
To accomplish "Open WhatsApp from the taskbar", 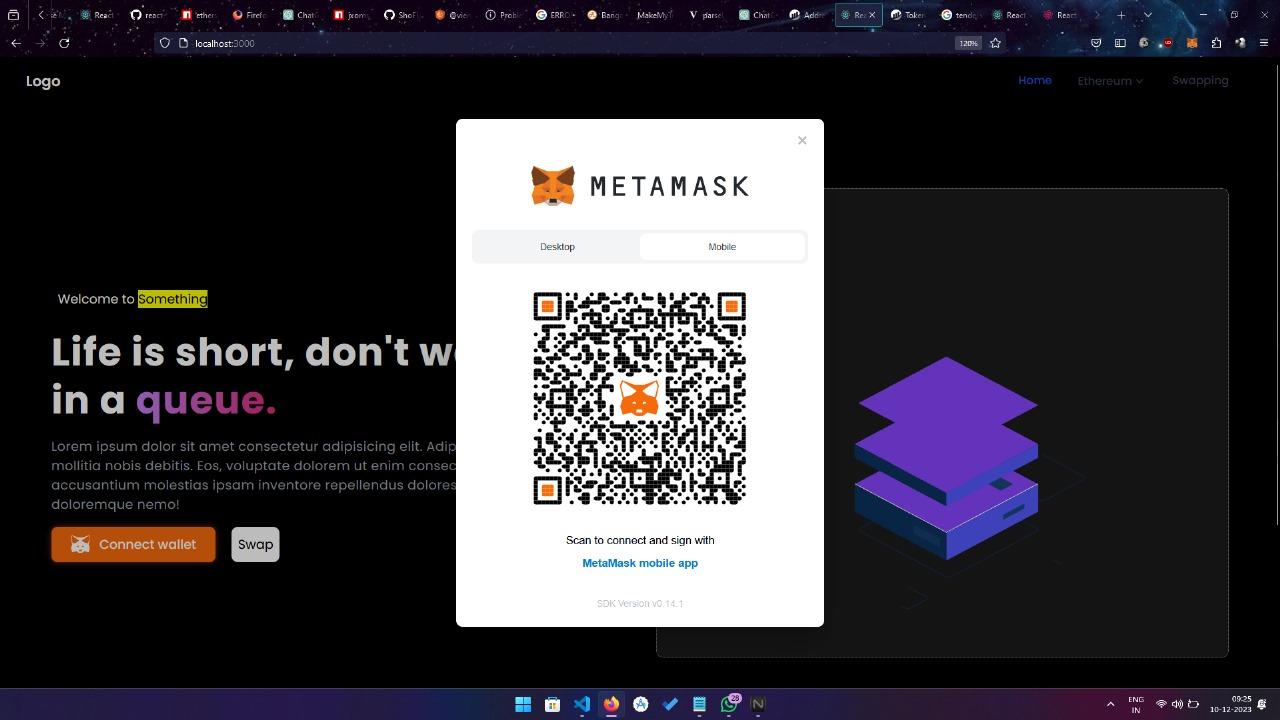I will pos(729,704).
